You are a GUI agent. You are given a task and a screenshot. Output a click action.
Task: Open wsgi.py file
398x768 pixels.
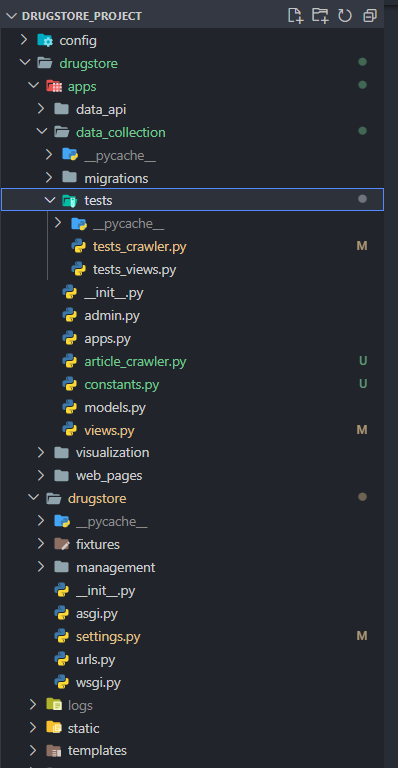coord(98,682)
